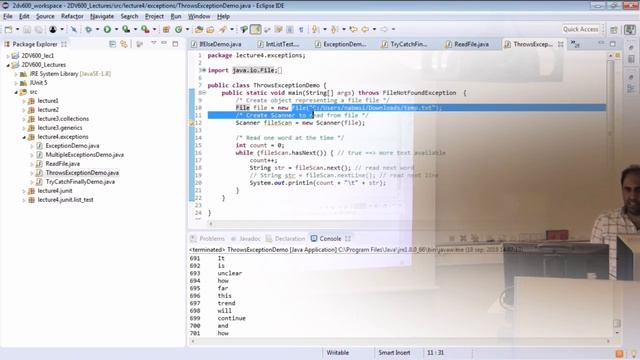This screenshot has height=360, width=640.
Task: Open the Refactor menu
Action: [x=72, y=16]
